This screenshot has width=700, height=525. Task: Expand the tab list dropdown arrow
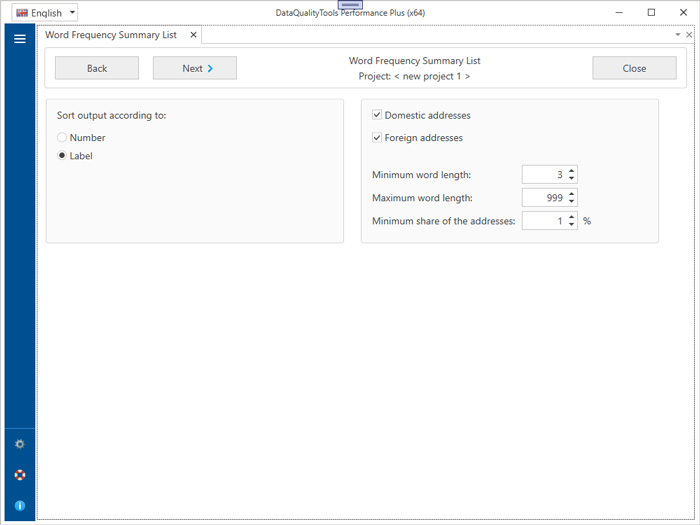(678, 35)
